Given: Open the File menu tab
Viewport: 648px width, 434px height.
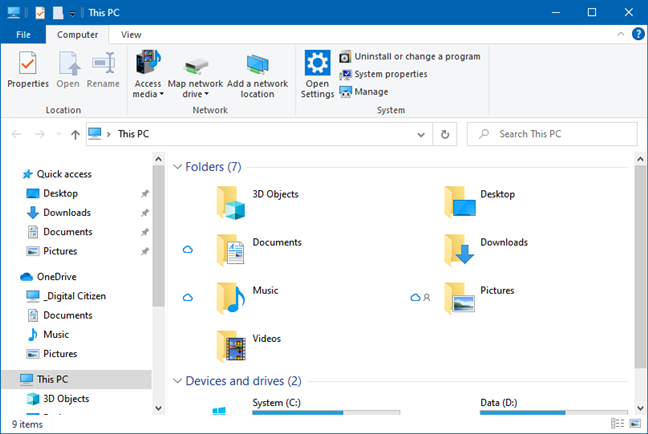Looking at the screenshot, I should point(23,35).
